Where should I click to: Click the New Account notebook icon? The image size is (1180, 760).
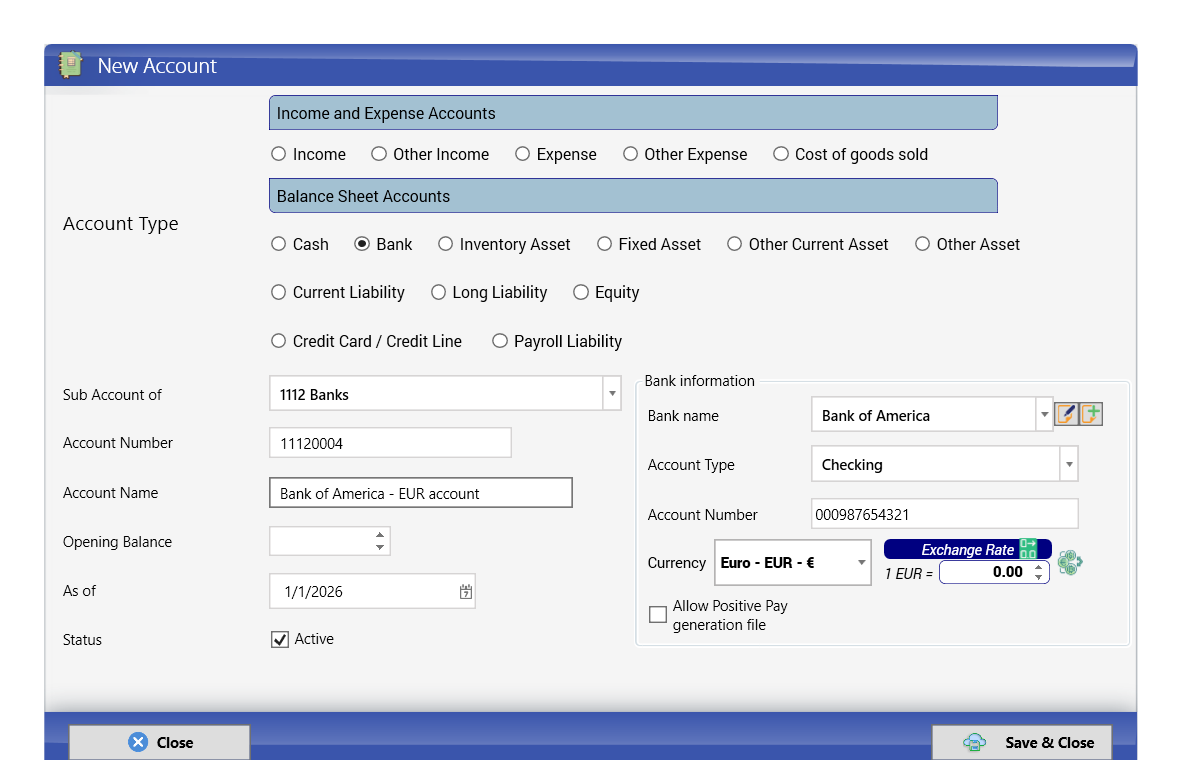(71, 65)
